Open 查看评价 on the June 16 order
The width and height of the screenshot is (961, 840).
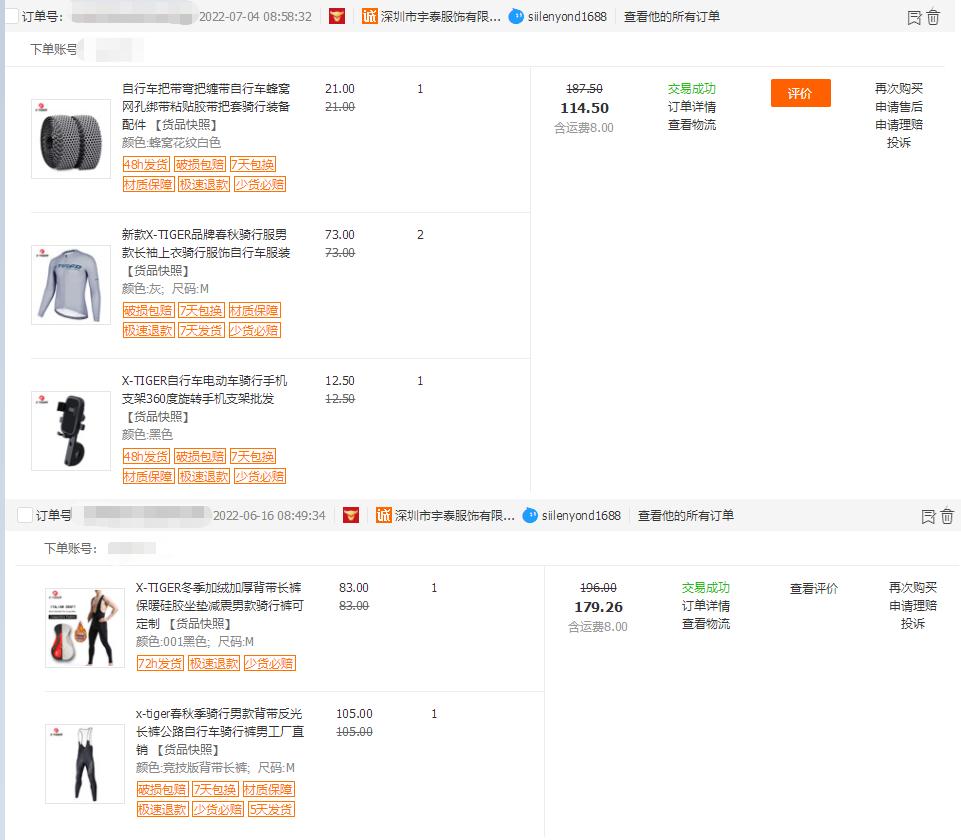[813, 590]
